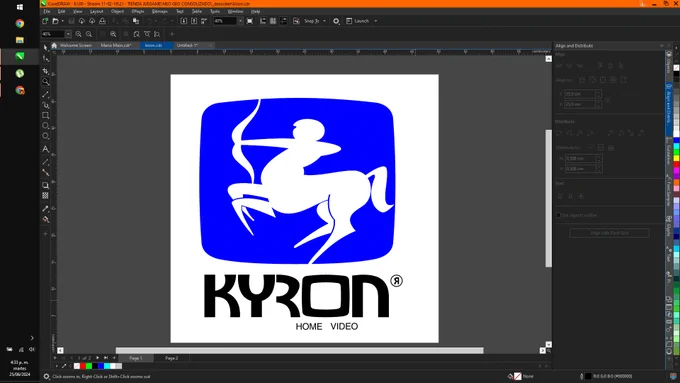The height and width of the screenshot is (383, 680).
Task: Click the vertical scrollbar thumb
Action: click(549, 198)
